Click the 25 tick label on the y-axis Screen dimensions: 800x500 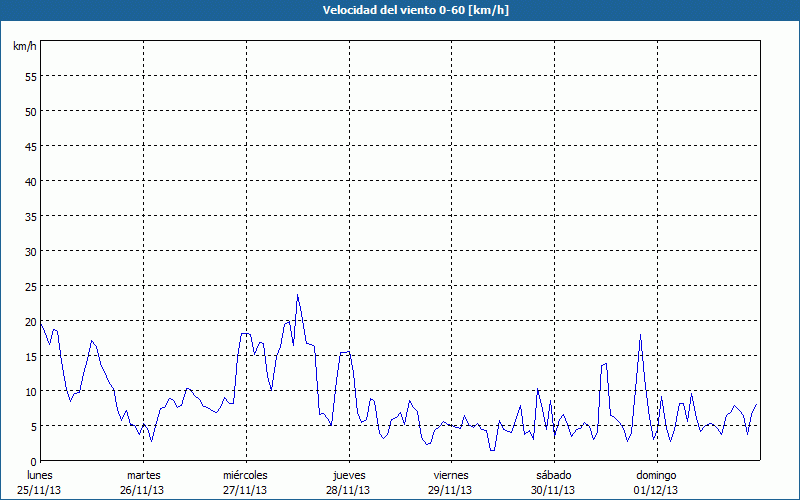pos(30,286)
